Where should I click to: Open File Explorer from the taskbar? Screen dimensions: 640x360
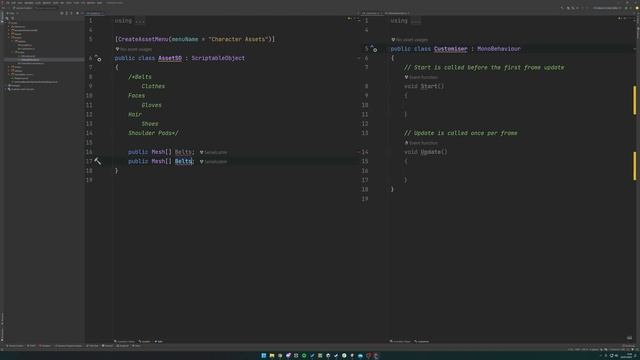point(272,356)
